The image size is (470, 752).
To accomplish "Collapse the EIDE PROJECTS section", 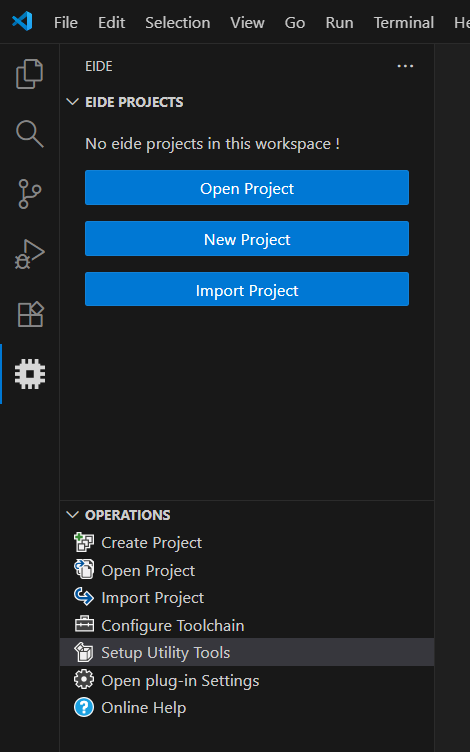I will 72,102.
